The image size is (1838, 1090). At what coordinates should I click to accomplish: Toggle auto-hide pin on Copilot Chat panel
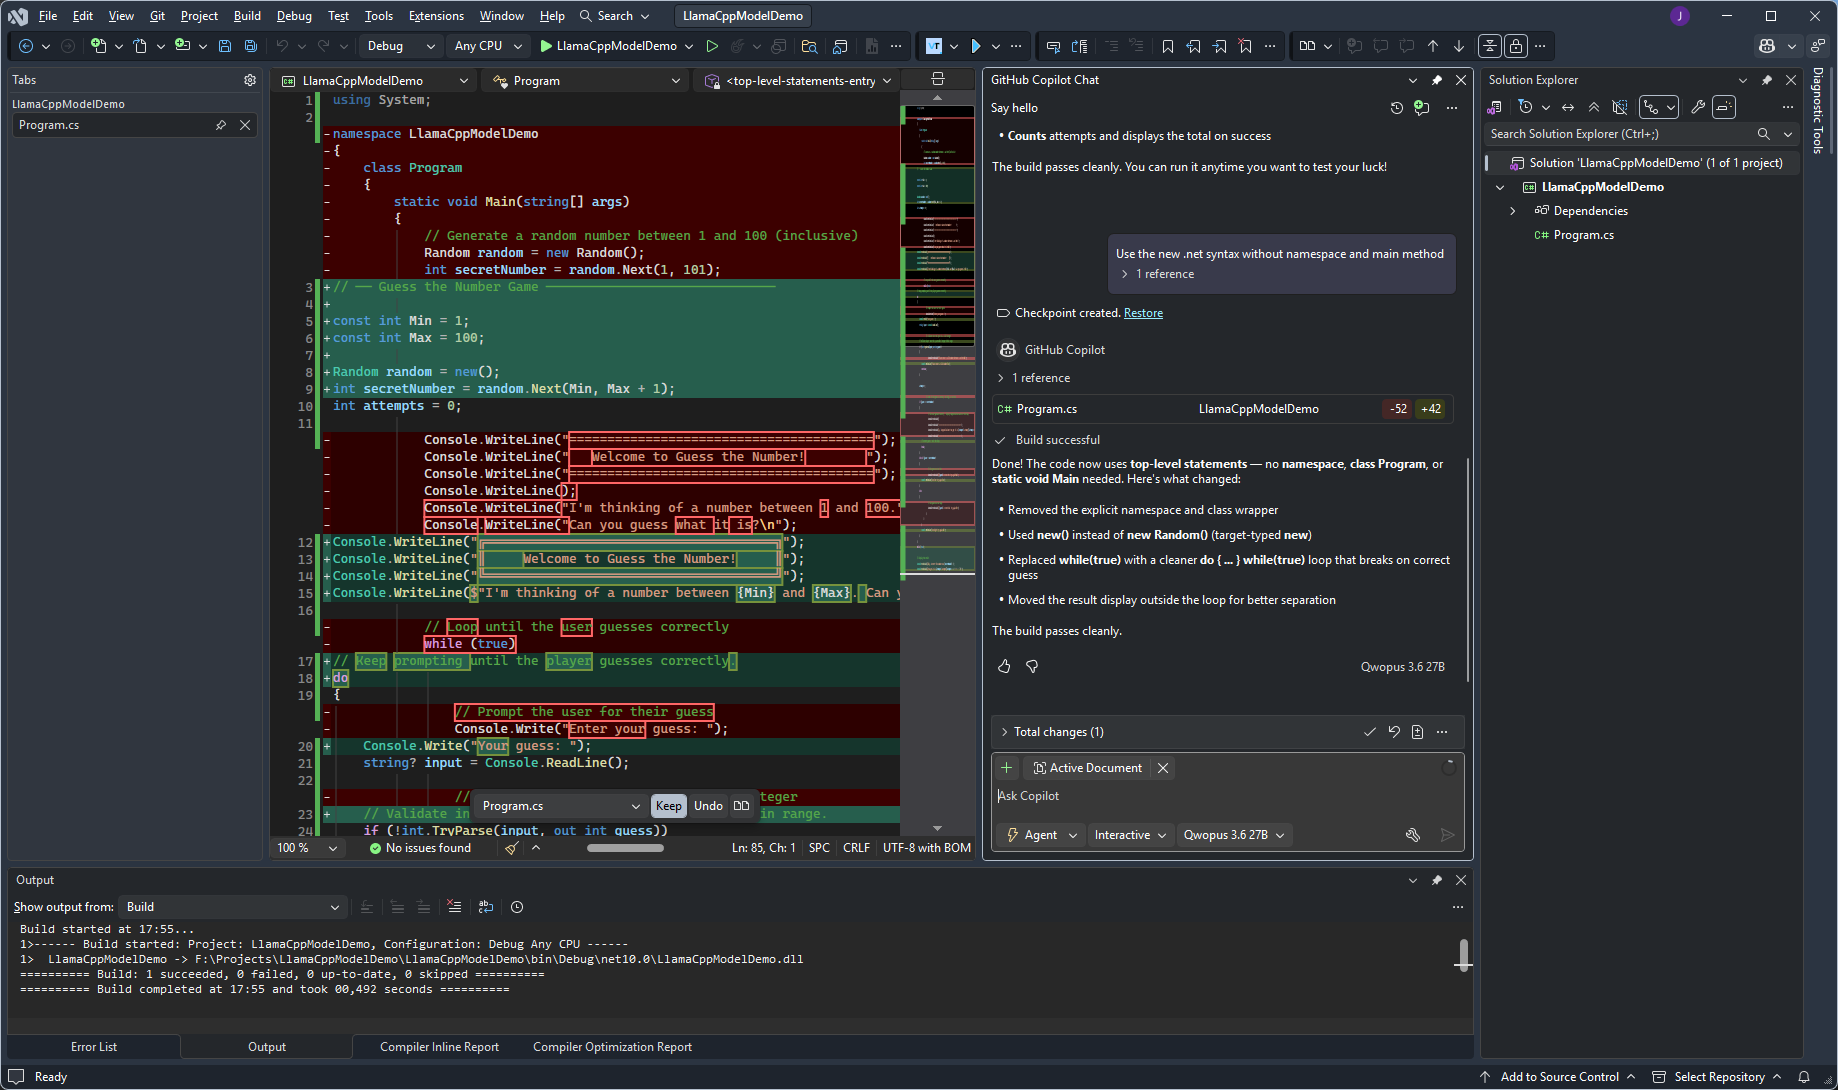(x=1437, y=80)
